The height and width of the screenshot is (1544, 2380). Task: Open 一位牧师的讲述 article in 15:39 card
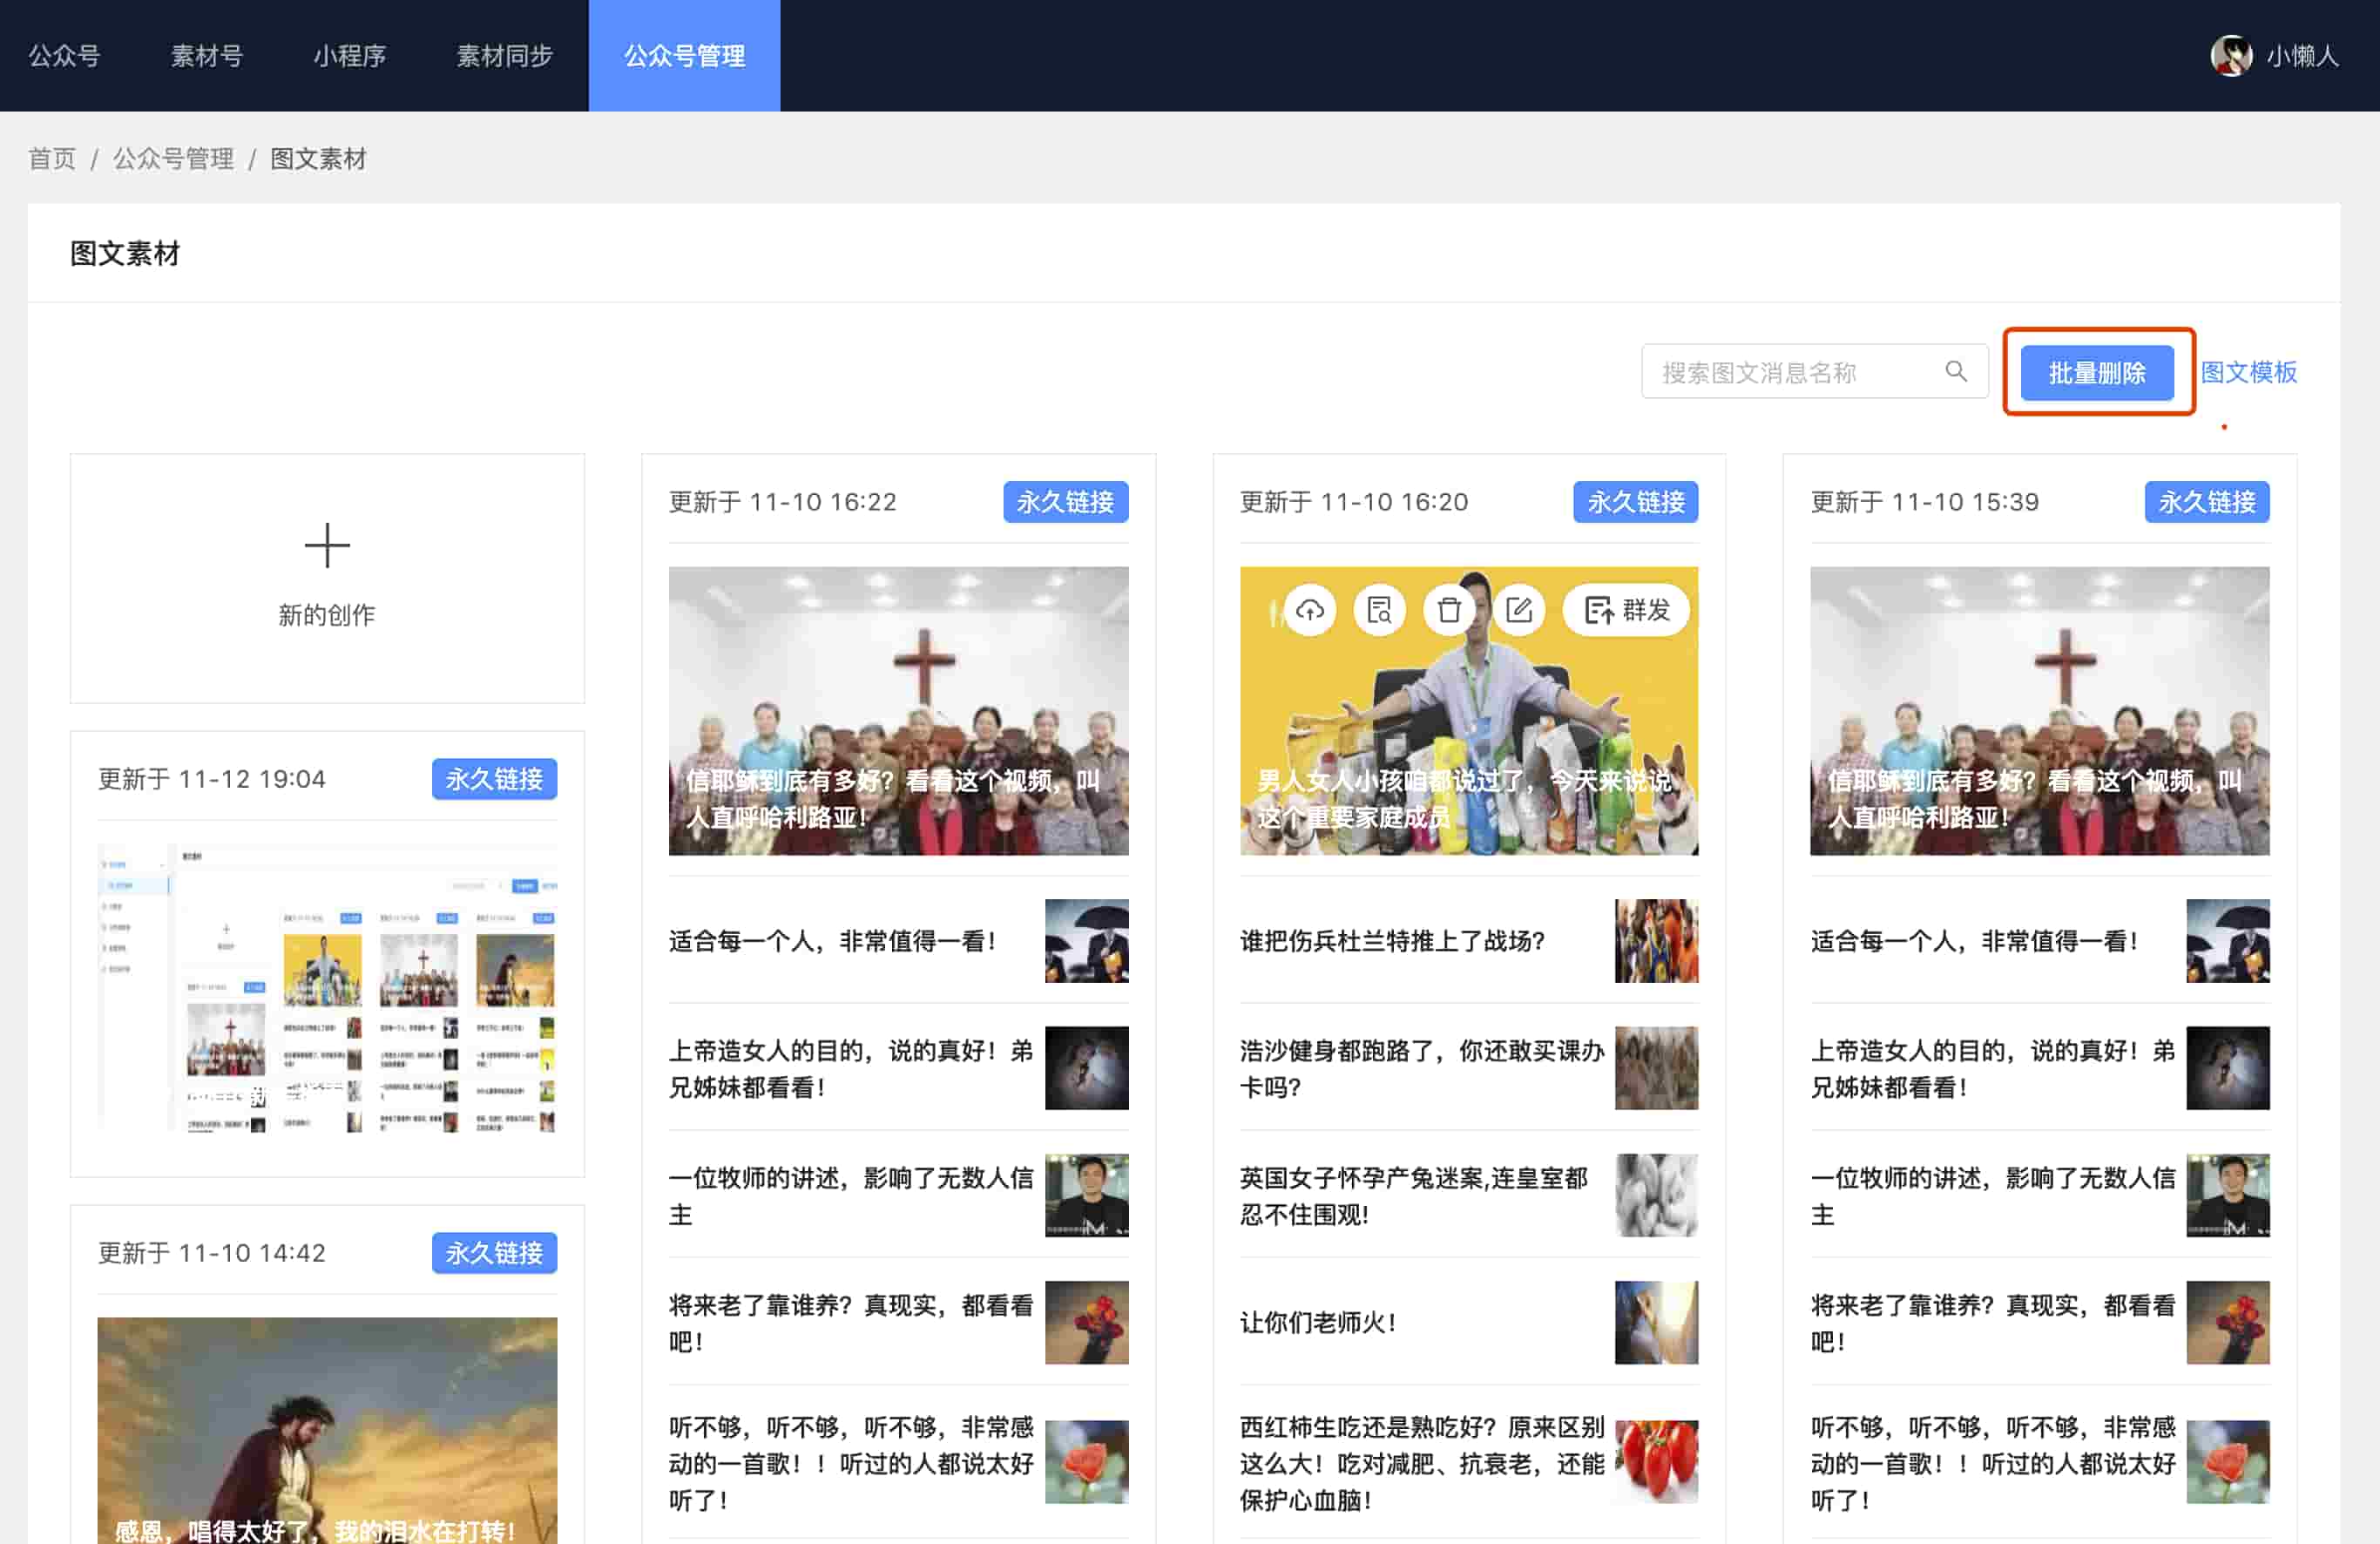[x=1993, y=1196]
